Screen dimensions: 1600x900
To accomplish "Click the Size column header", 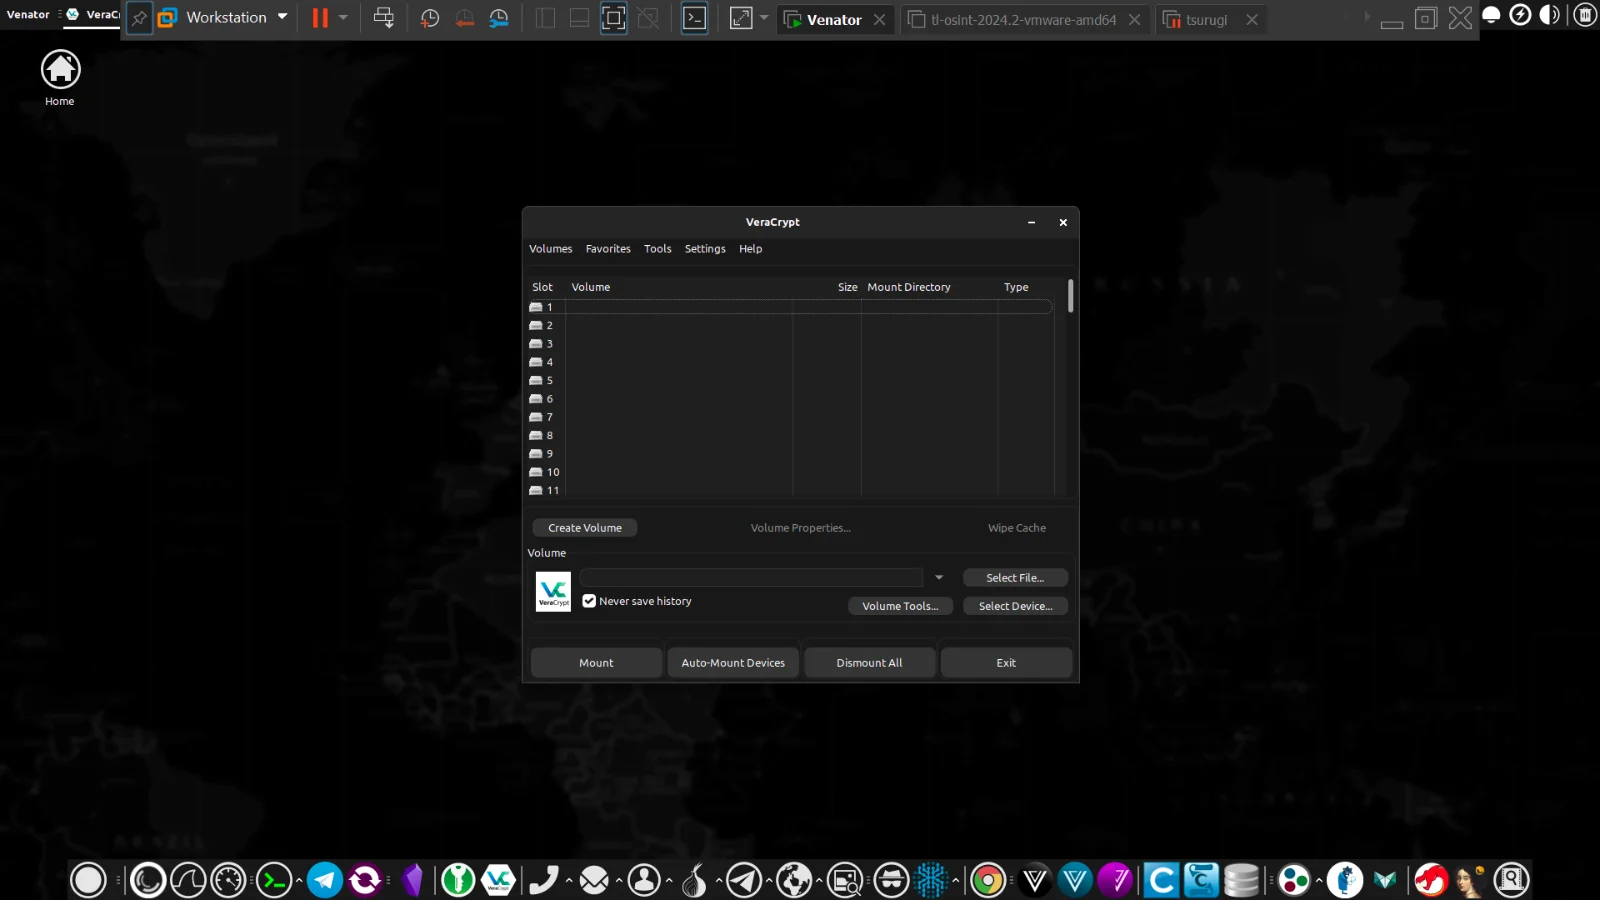I will pyautogui.click(x=848, y=287).
